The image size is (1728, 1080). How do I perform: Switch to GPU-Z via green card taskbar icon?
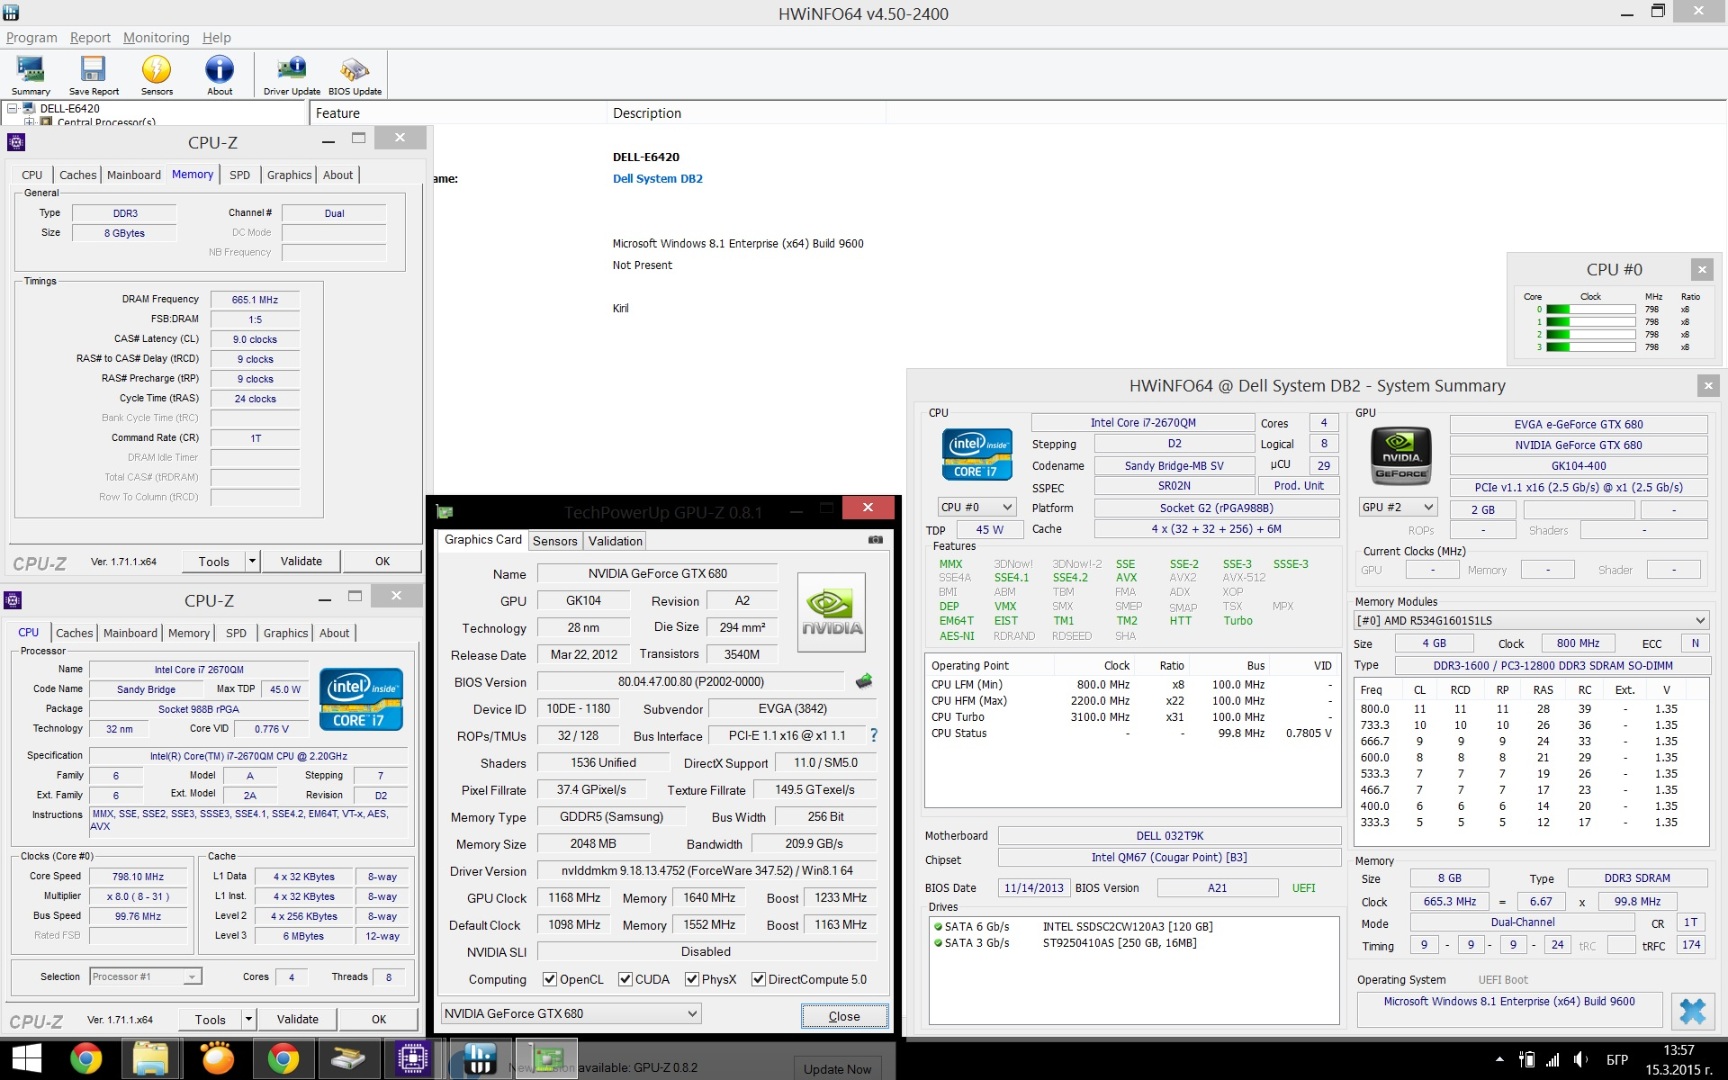click(547, 1058)
